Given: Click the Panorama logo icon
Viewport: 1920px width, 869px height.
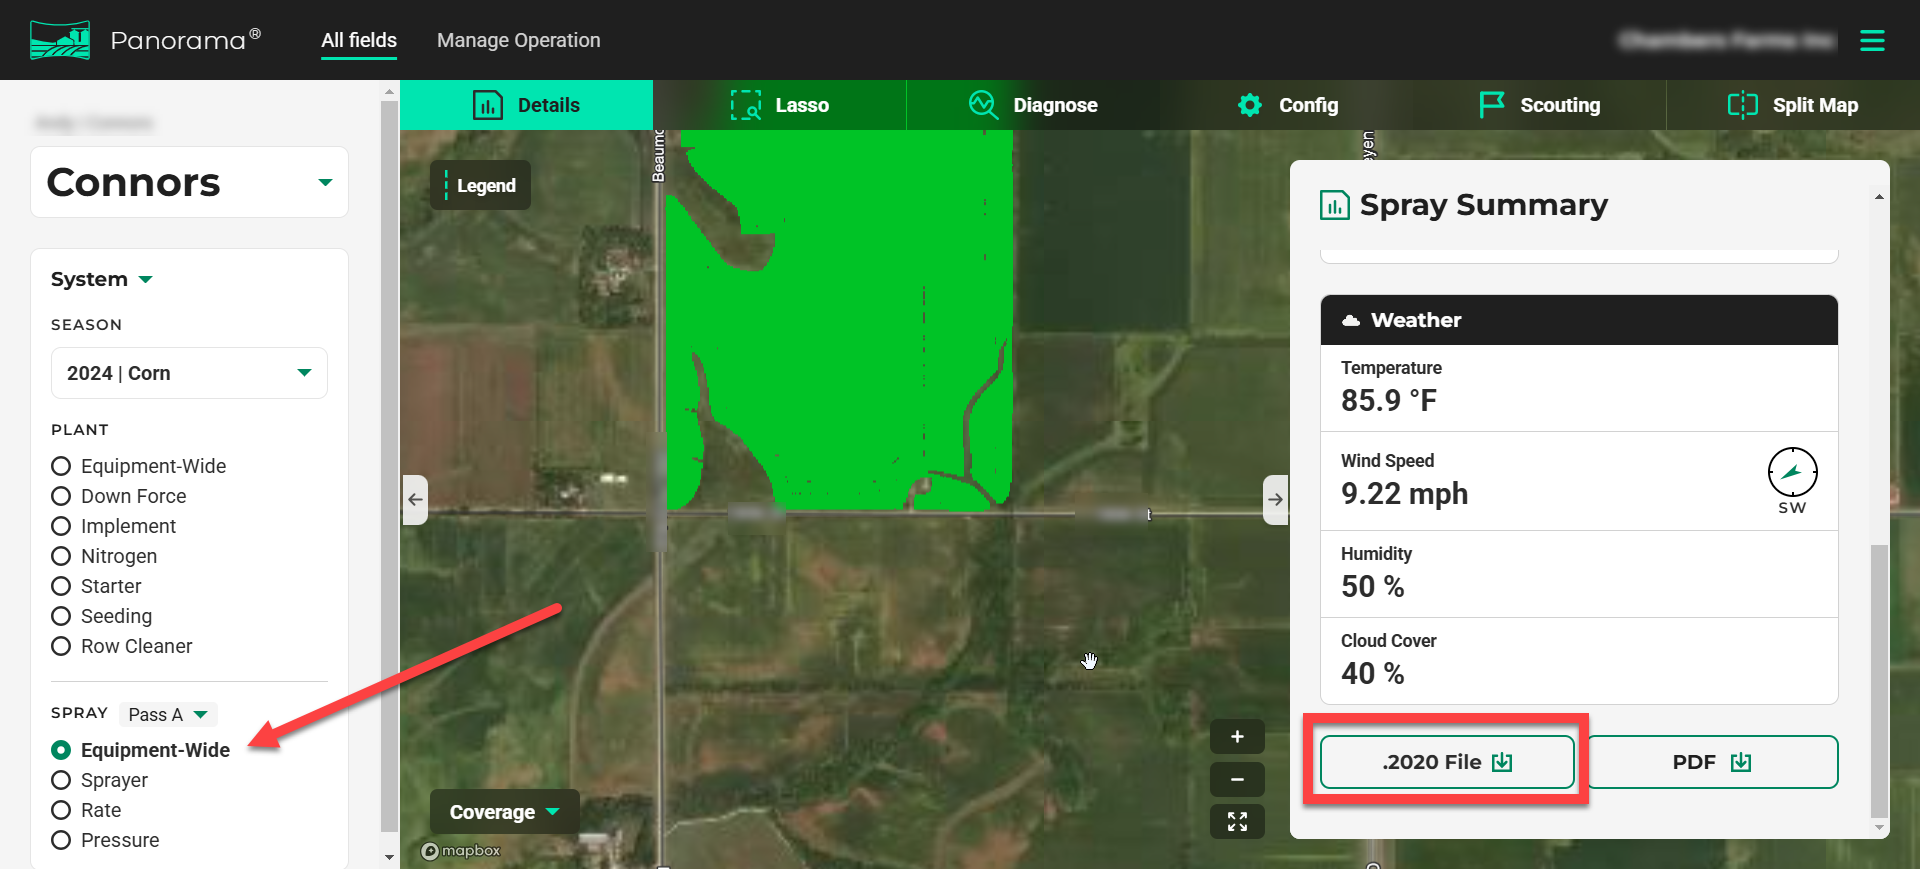Looking at the screenshot, I should [x=60, y=40].
